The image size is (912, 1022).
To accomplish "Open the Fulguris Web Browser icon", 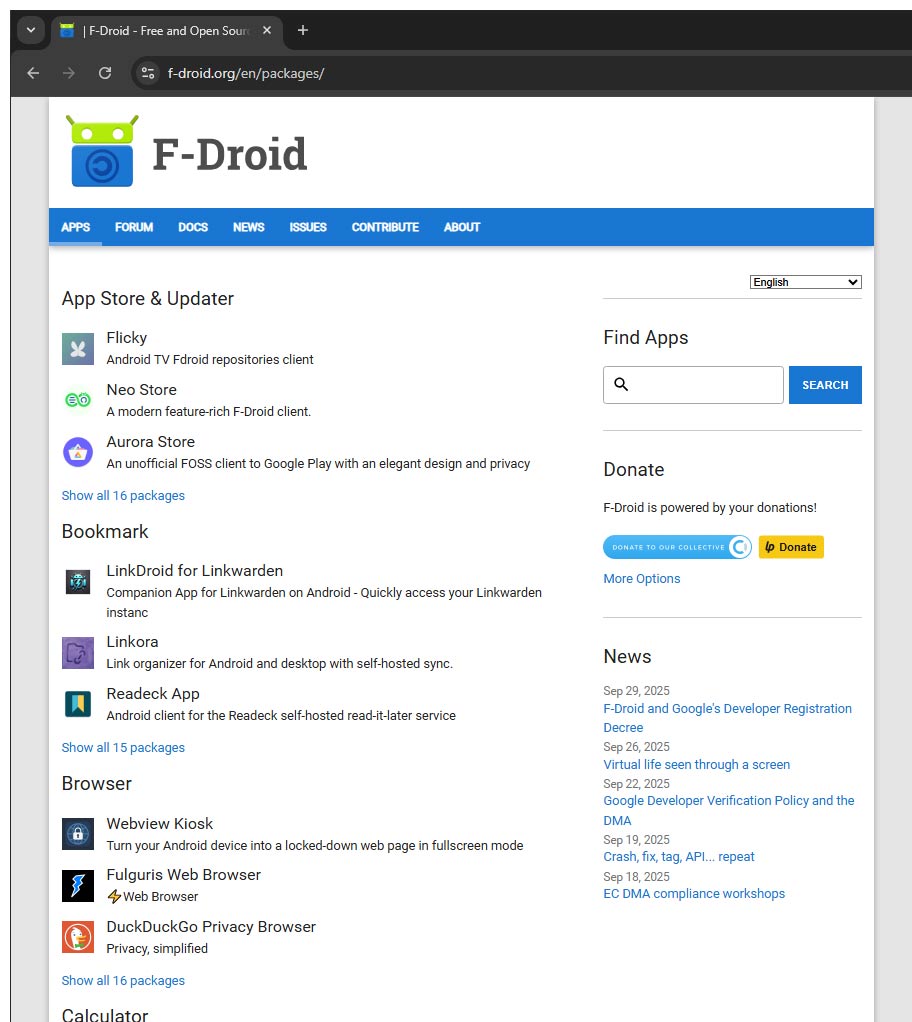I will (78, 886).
